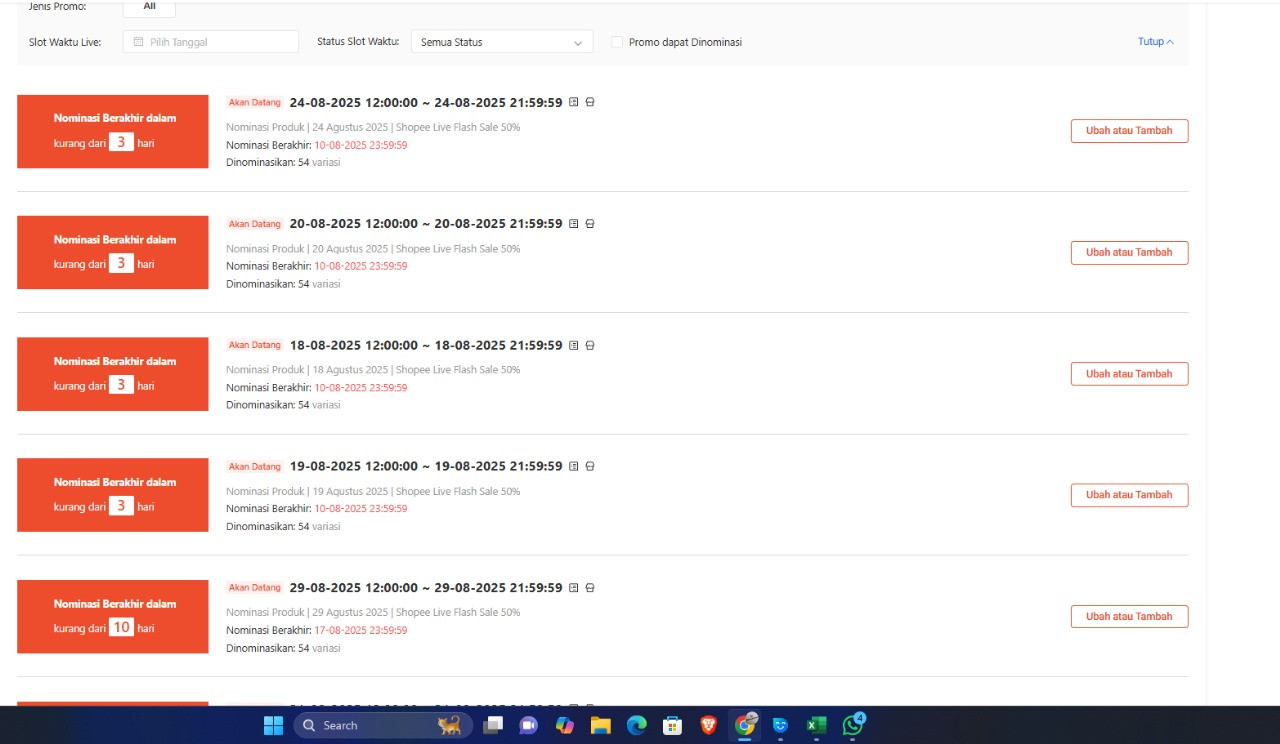The image size is (1280, 744).
Task: Open Microsoft Edge from the taskbar
Action: pos(637,725)
